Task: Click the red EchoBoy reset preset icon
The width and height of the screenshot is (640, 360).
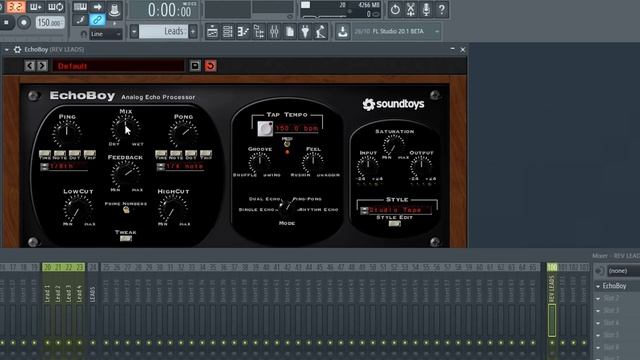Action: 211,66
